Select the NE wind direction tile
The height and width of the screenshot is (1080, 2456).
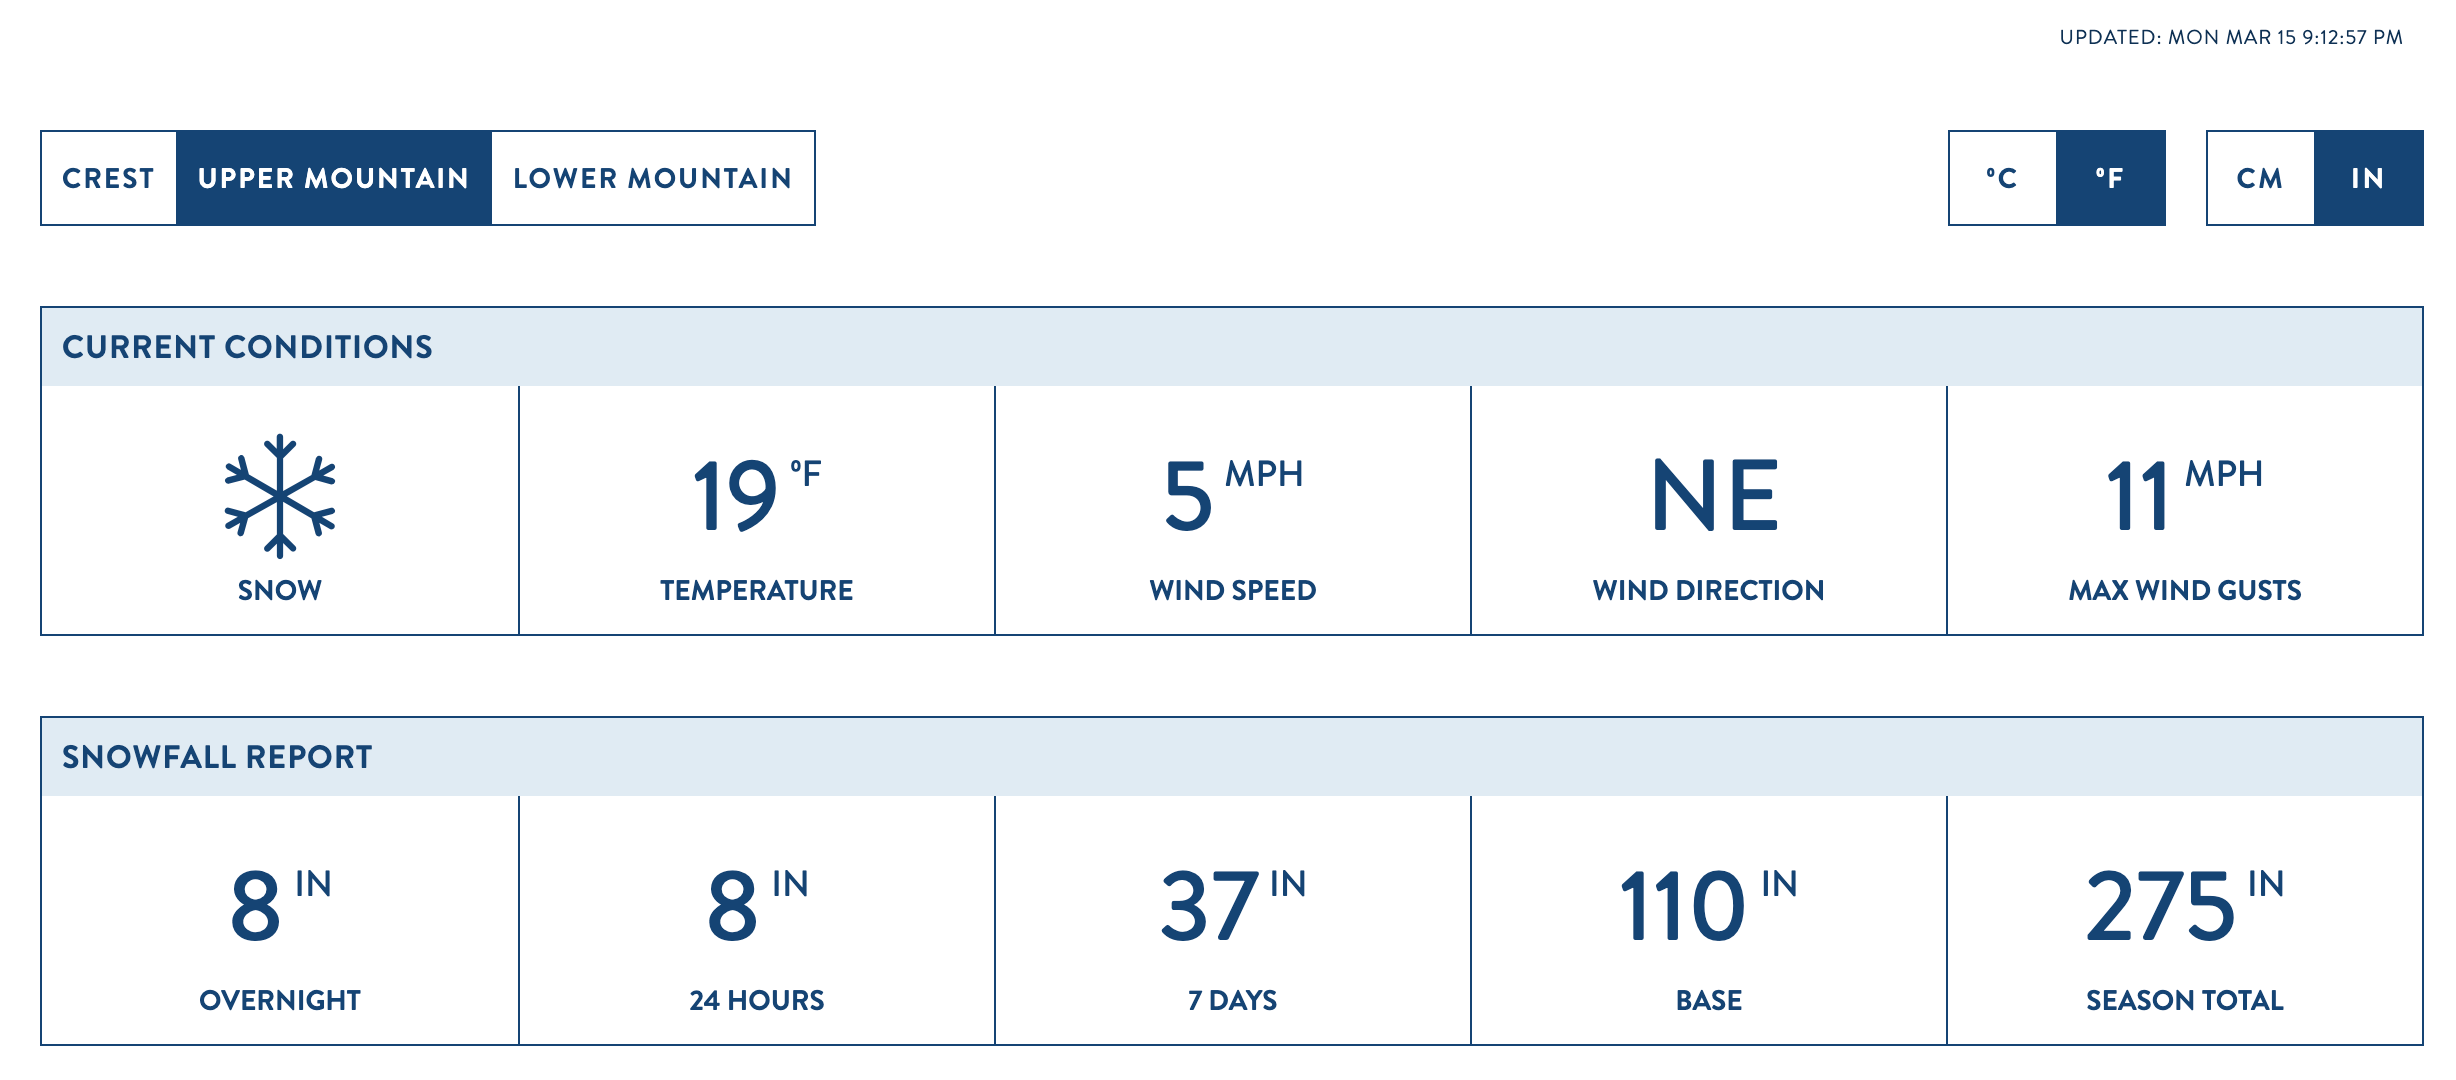pyautogui.click(x=1709, y=510)
